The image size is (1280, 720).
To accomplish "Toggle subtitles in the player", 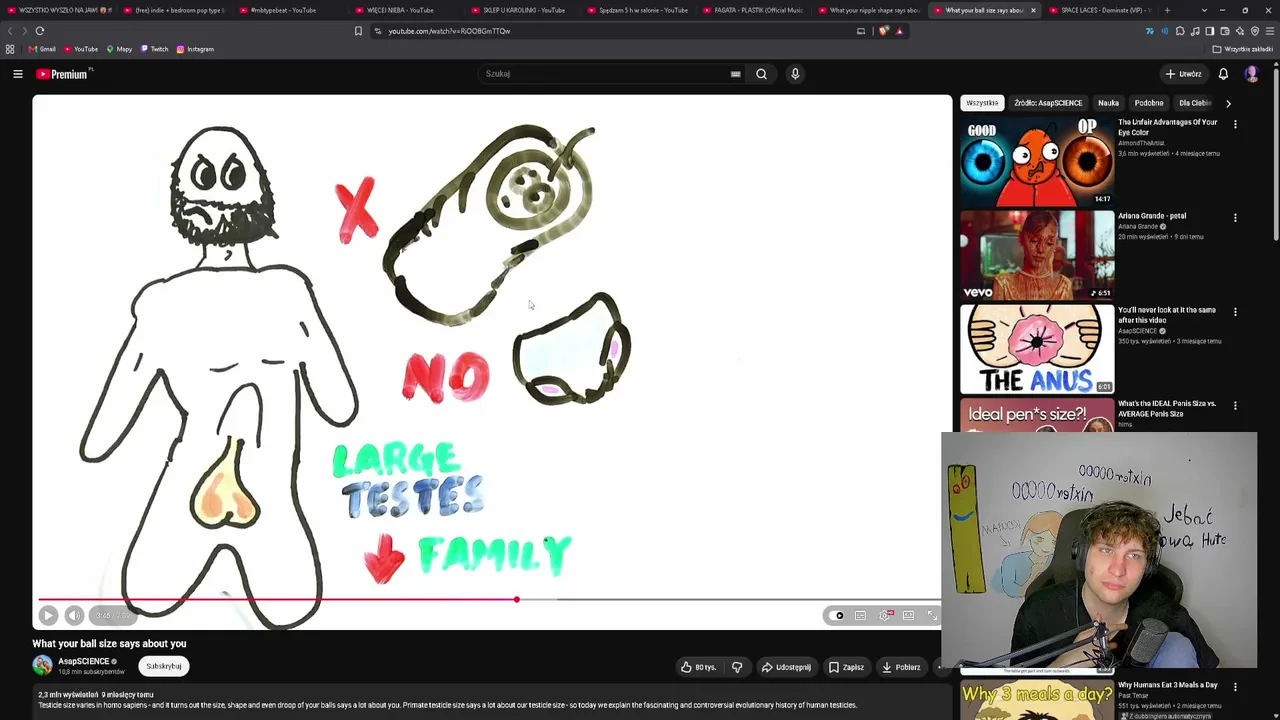I will [860, 616].
